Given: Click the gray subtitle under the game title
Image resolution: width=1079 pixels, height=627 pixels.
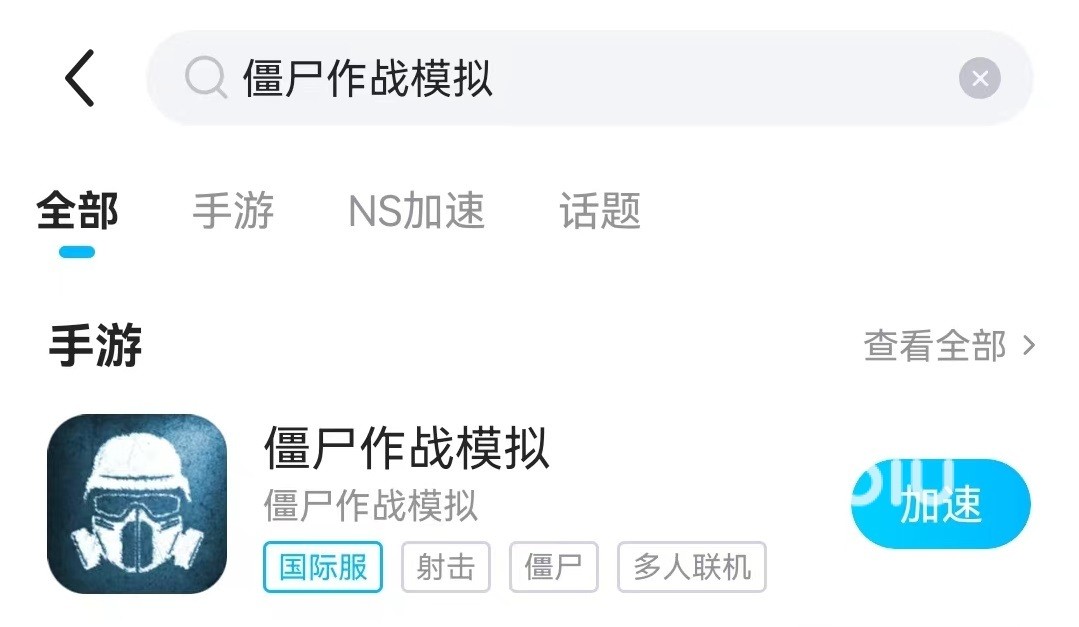Looking at the screenshot, I should tap(370, 506).
